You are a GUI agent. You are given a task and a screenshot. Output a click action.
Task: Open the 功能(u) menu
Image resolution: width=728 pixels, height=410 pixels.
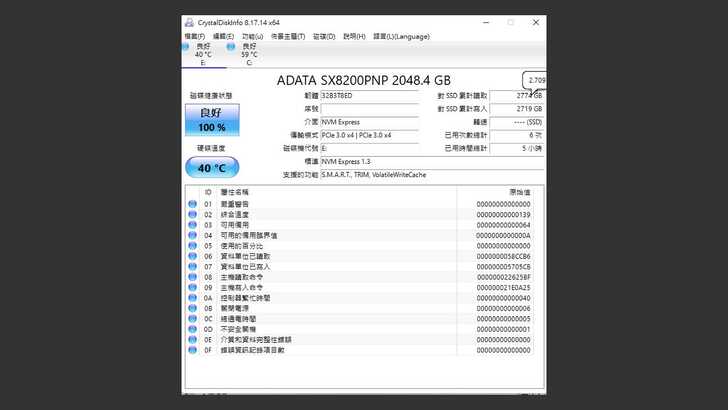252,36
